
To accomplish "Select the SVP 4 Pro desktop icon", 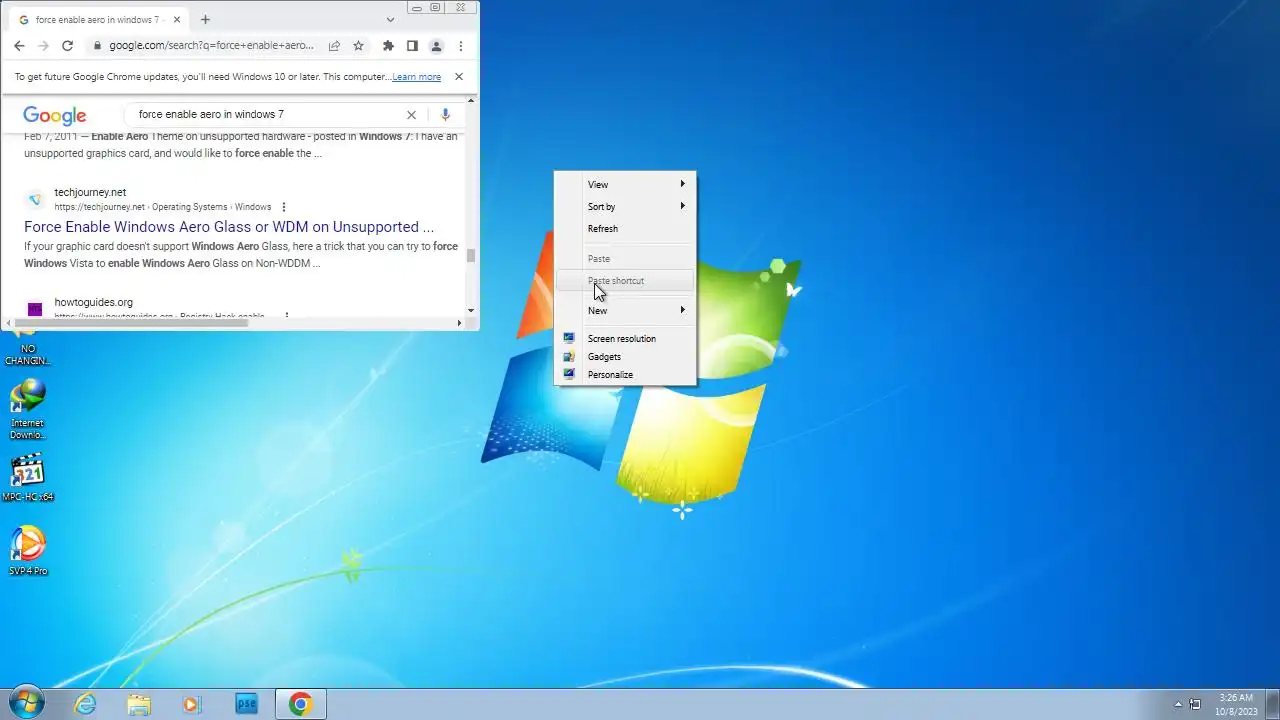I will [28, 551].
